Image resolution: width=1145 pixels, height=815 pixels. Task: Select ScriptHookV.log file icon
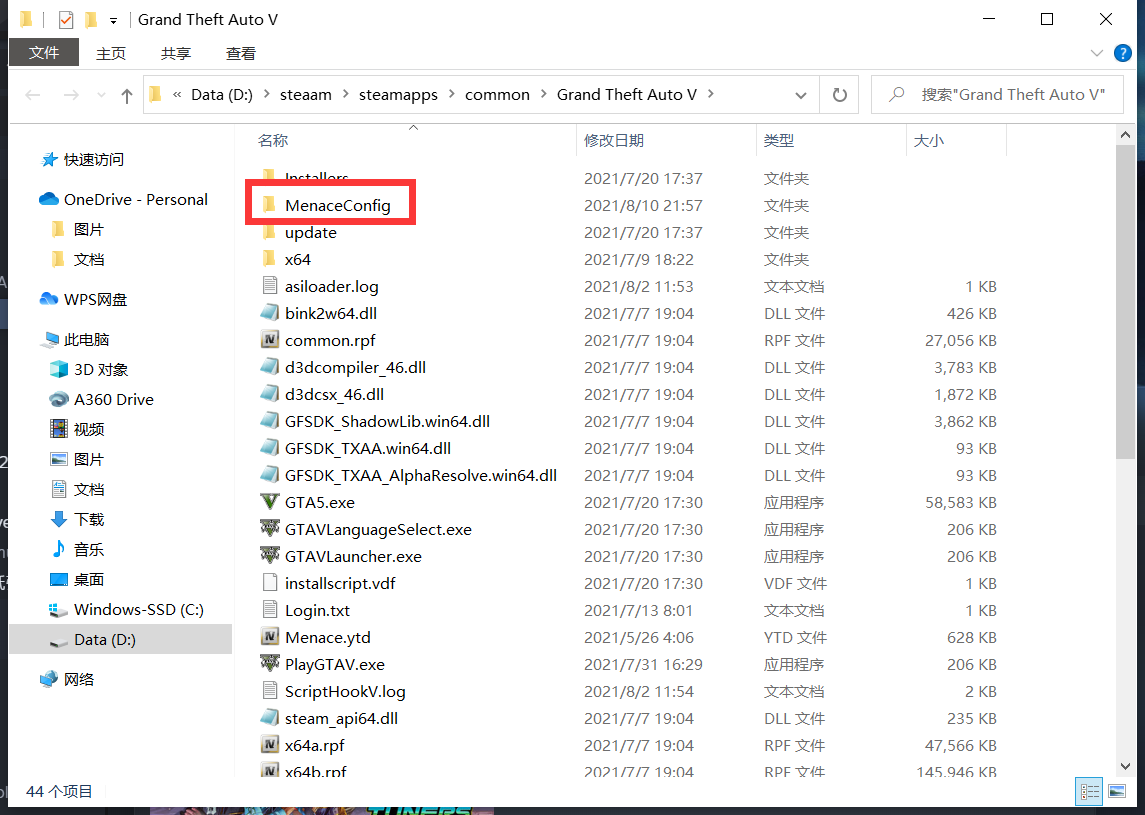(x=269, y=691)
